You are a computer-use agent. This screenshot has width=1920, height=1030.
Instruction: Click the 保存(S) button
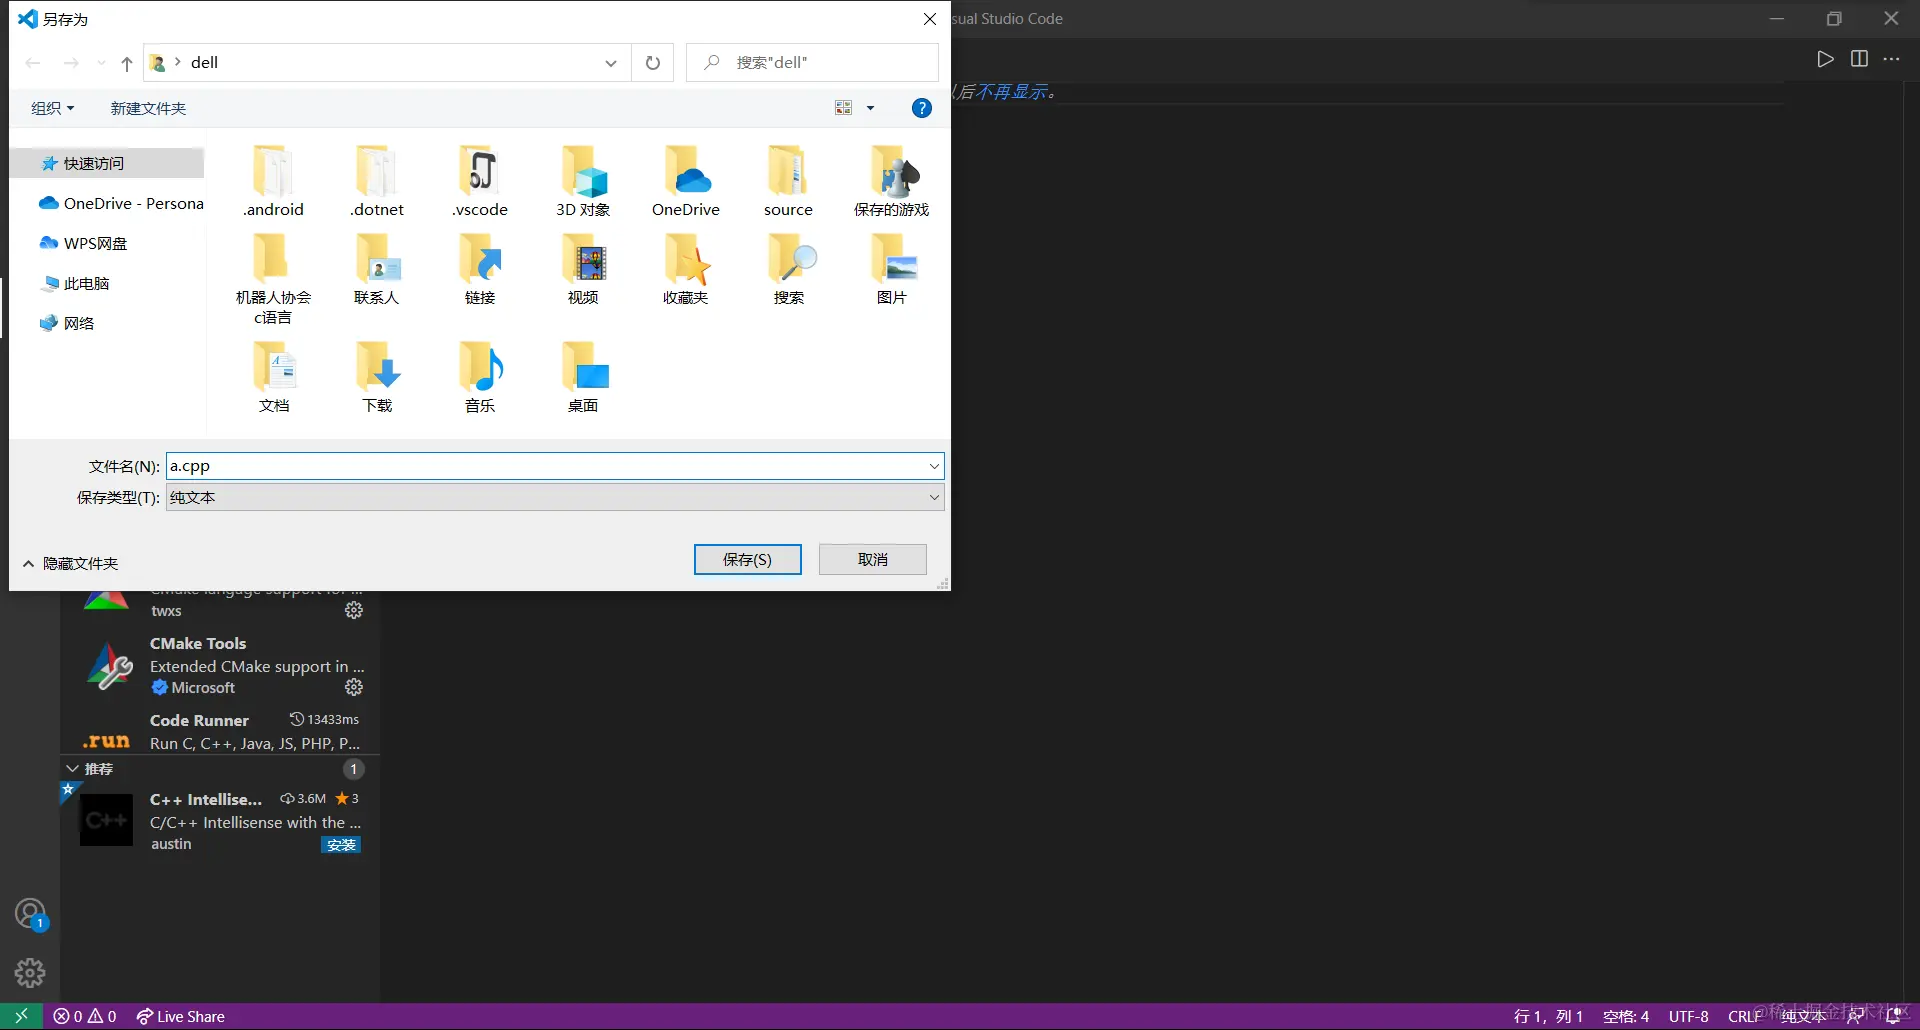(x=748, y=559)
